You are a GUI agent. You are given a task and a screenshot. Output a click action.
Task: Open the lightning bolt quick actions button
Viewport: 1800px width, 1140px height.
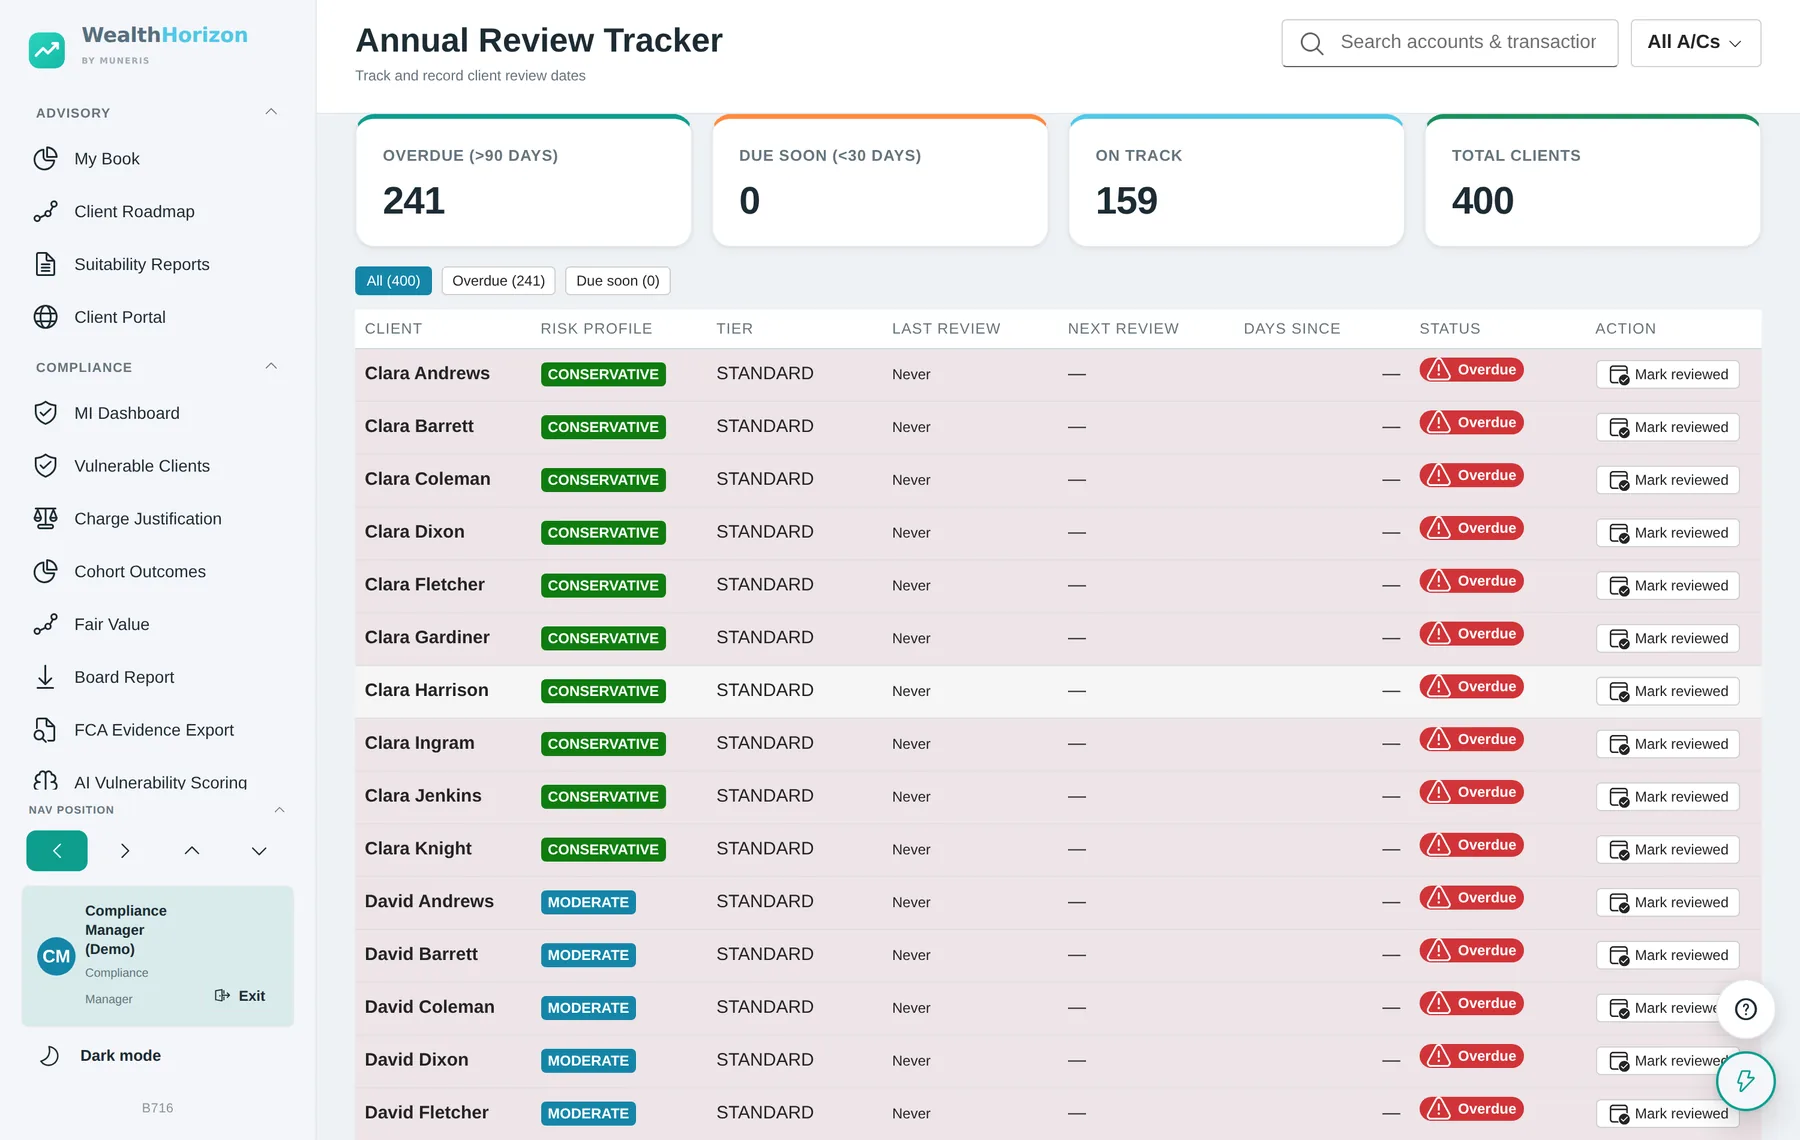click(1746, 1081)
